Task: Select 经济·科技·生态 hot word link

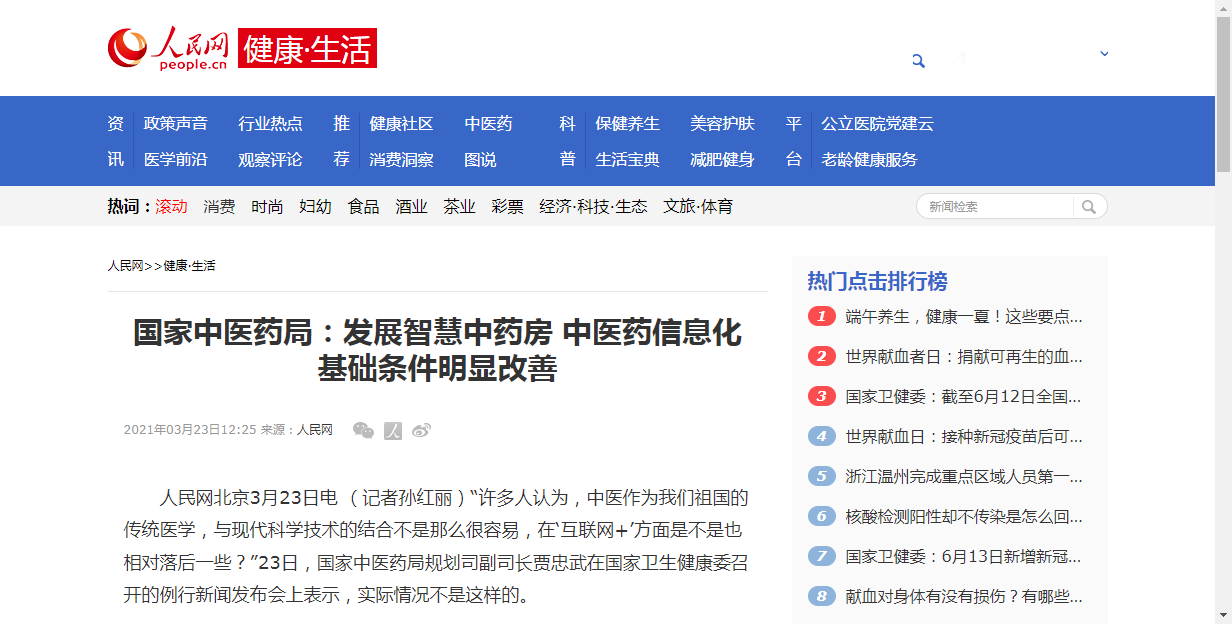Action: pyautogui.click(x=593, y=207)
